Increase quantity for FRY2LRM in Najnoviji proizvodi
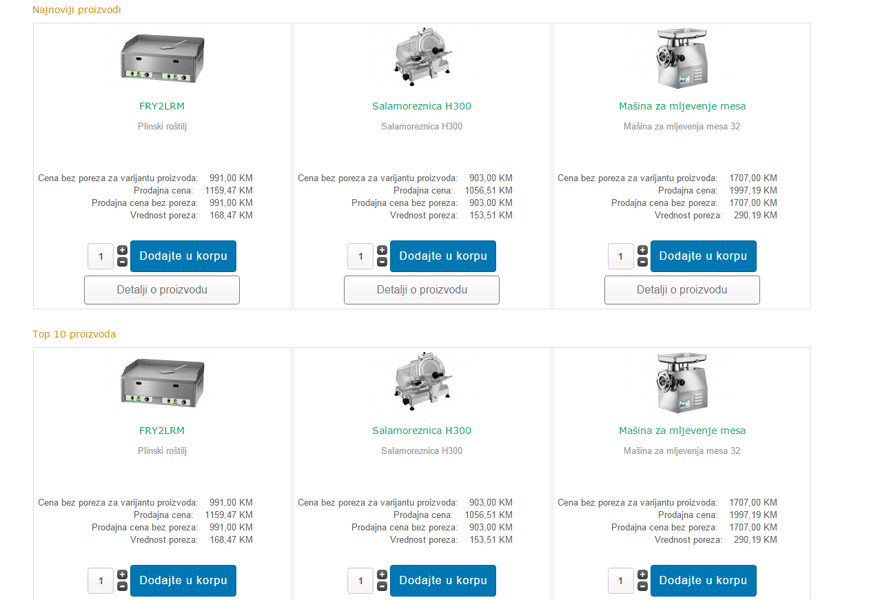Viewport: 869px width, 600px height. click(122, 250)
